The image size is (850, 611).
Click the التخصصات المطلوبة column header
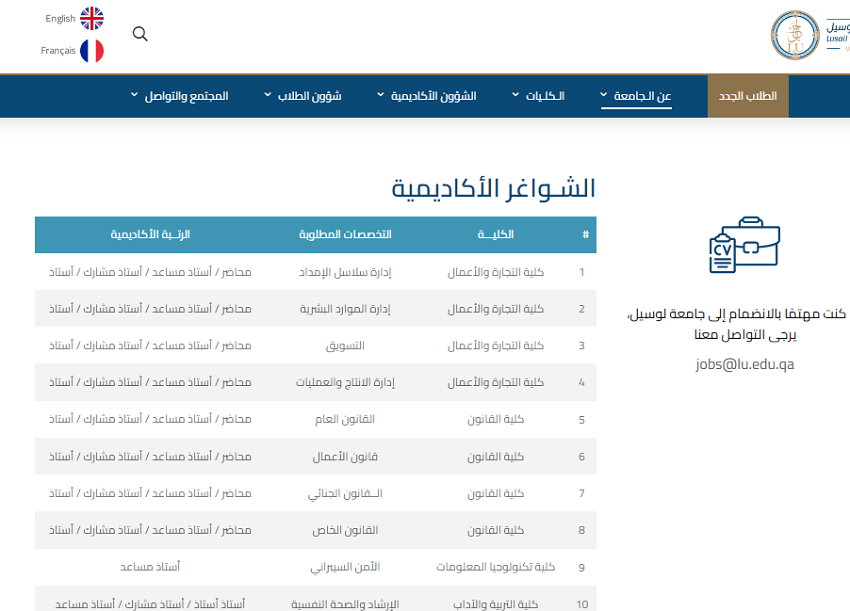pyautogui.click(x=345, y=235)
